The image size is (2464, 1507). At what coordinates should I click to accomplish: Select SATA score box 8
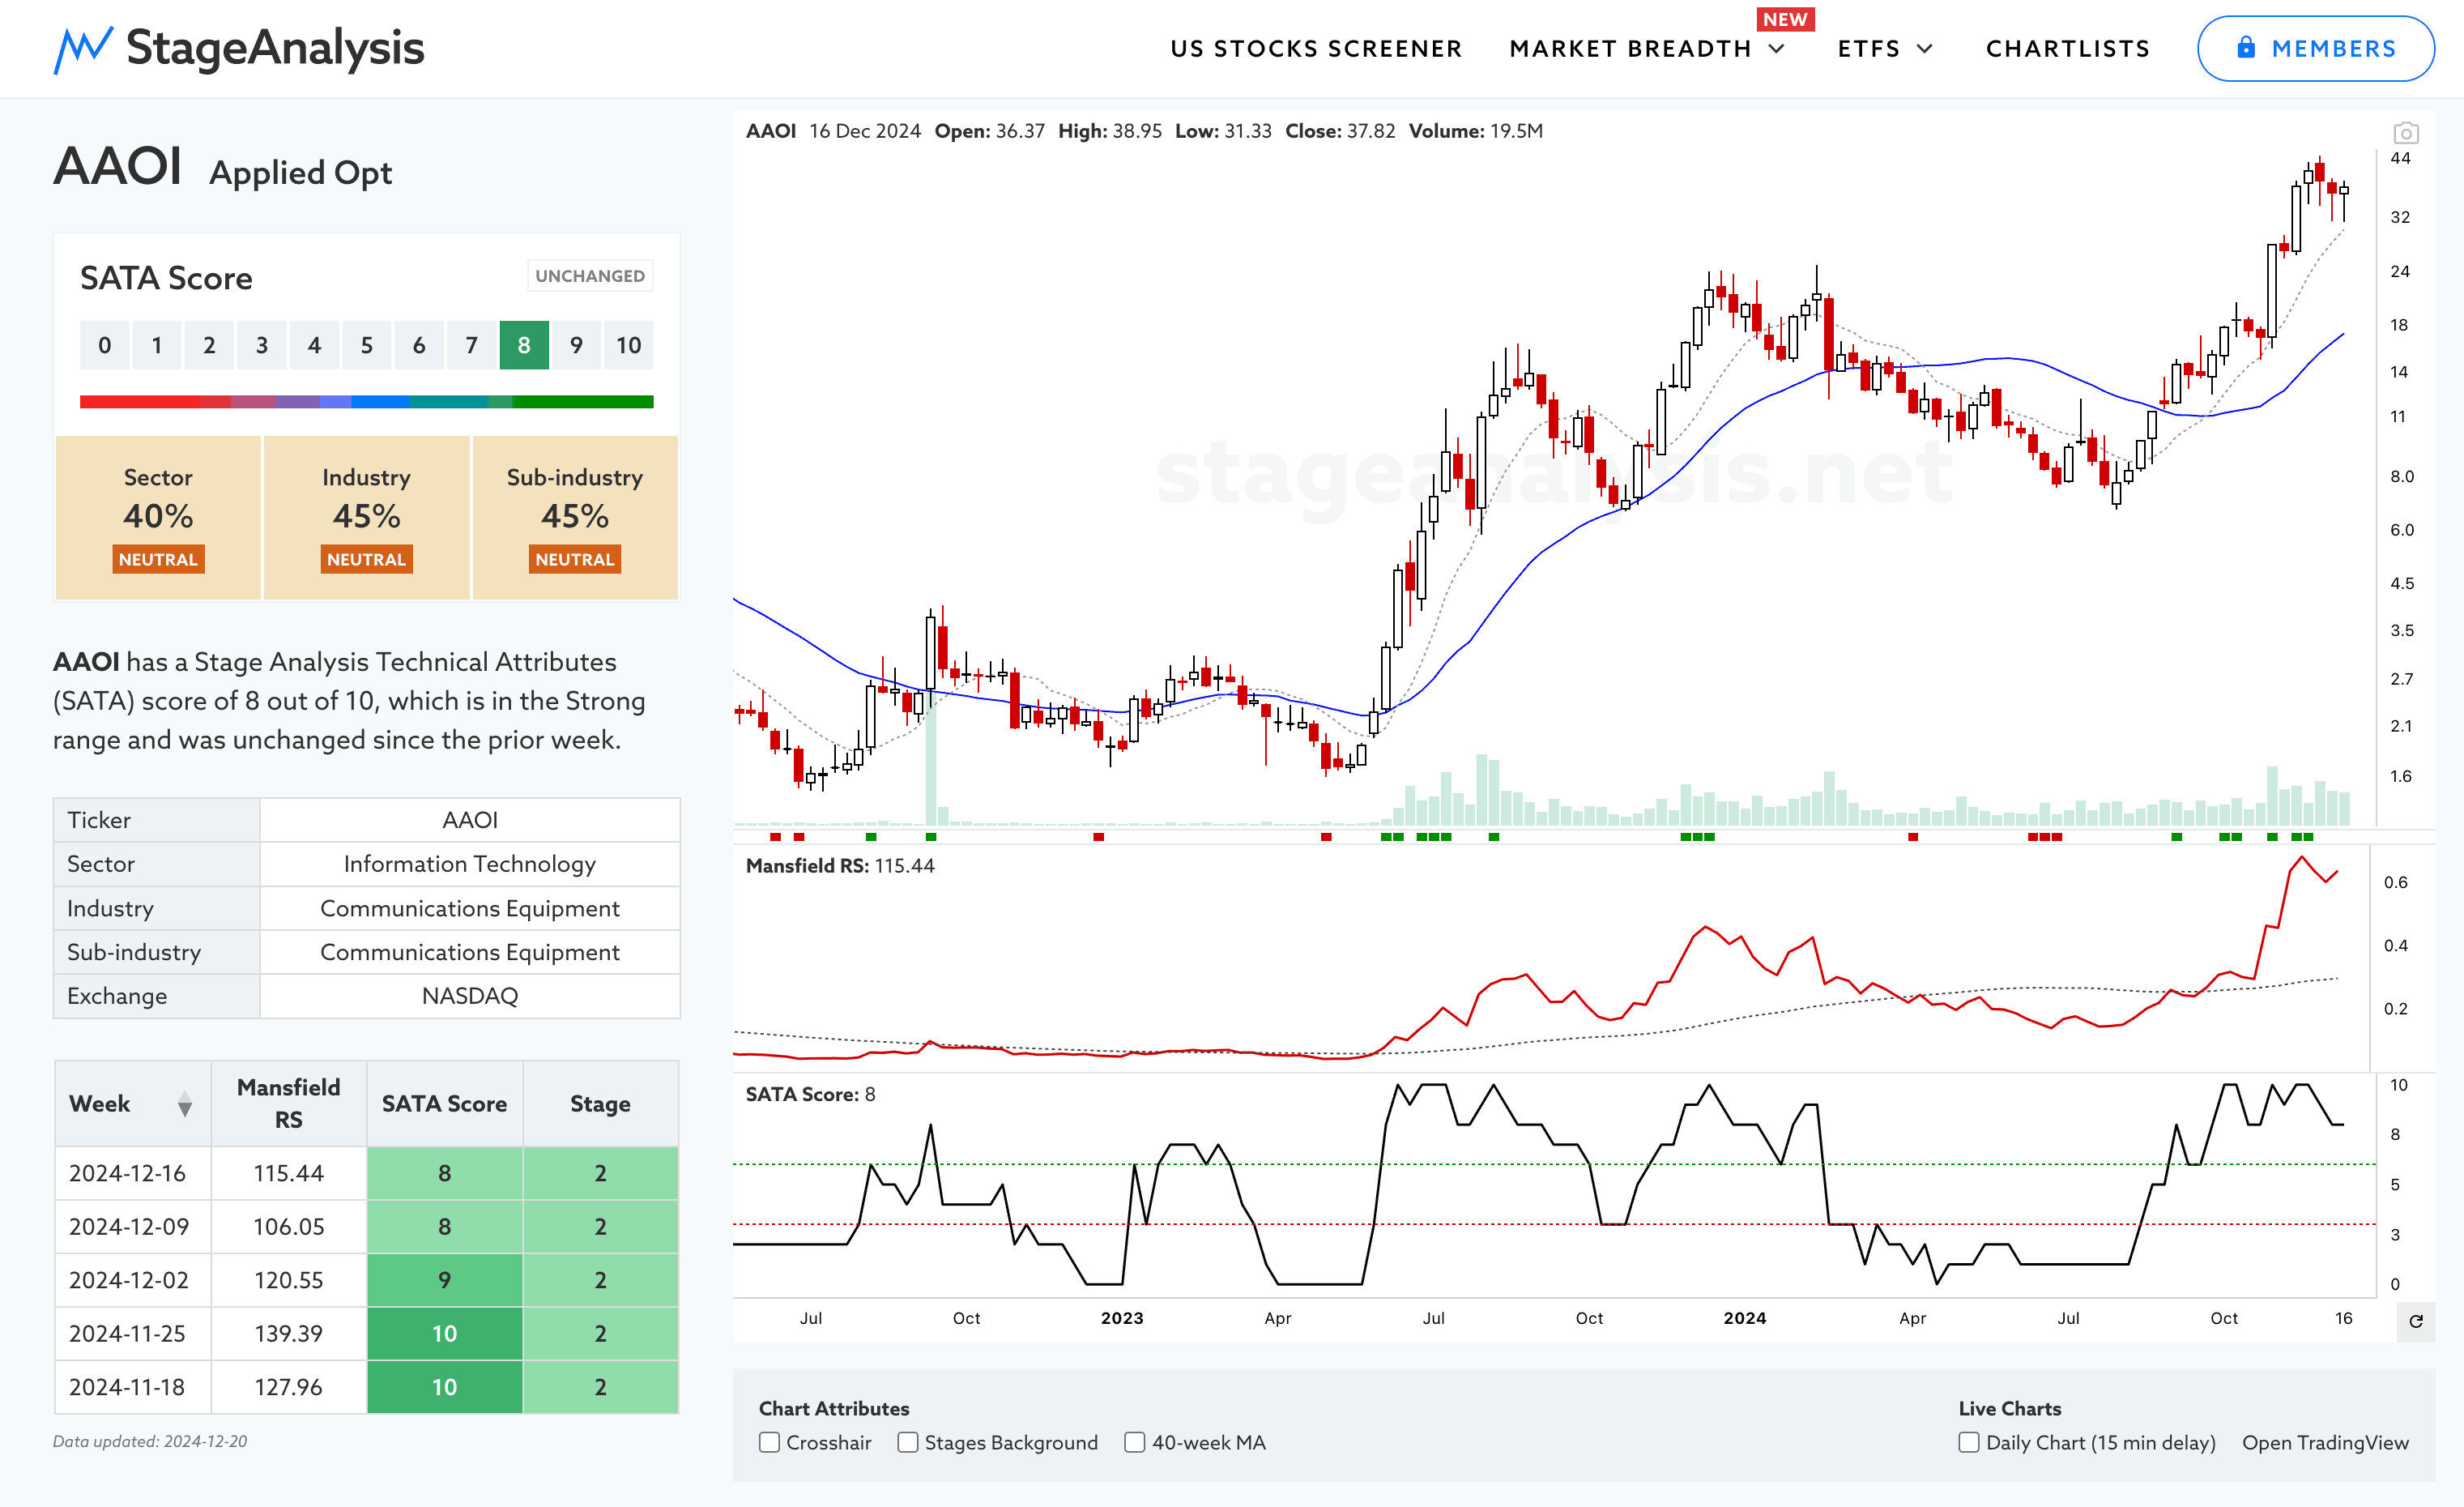tap(524, 345)
